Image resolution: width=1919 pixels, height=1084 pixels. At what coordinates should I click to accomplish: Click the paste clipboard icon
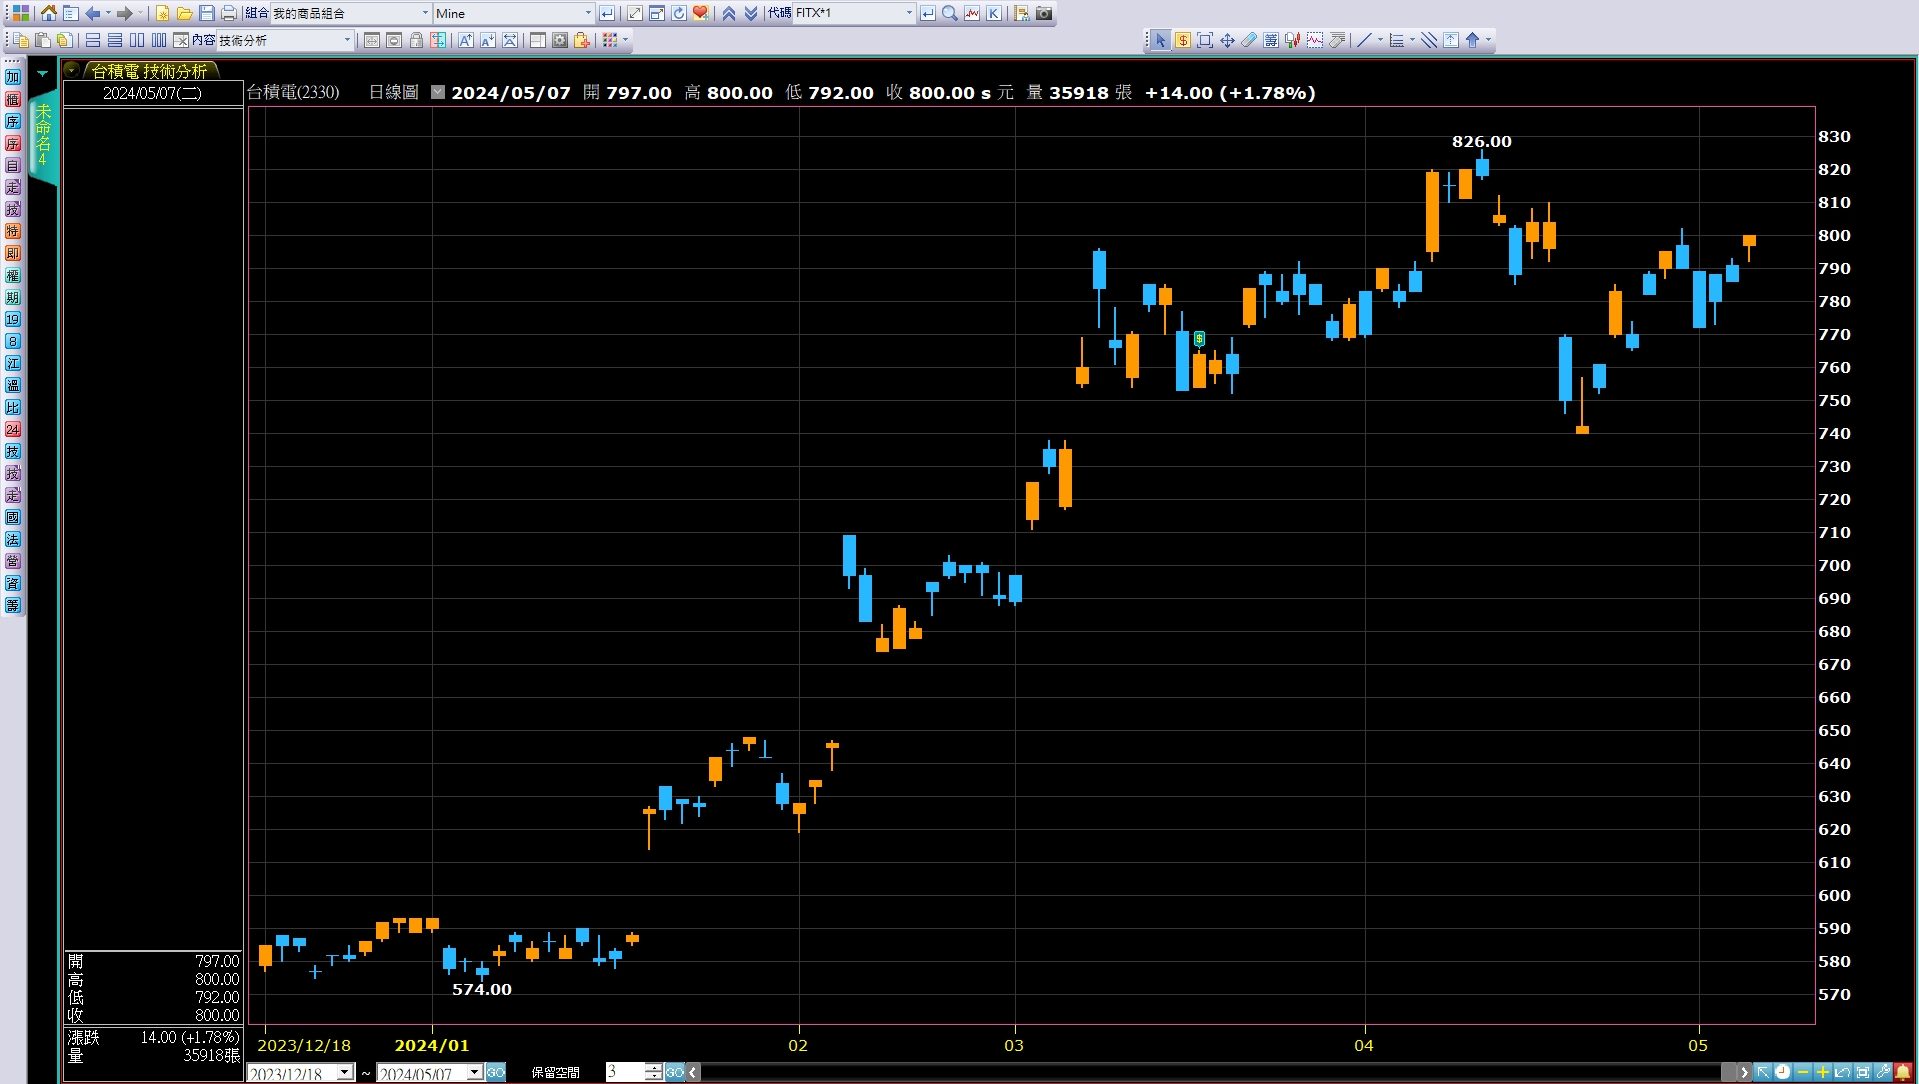pyautogui.click(x=42, y=40)
